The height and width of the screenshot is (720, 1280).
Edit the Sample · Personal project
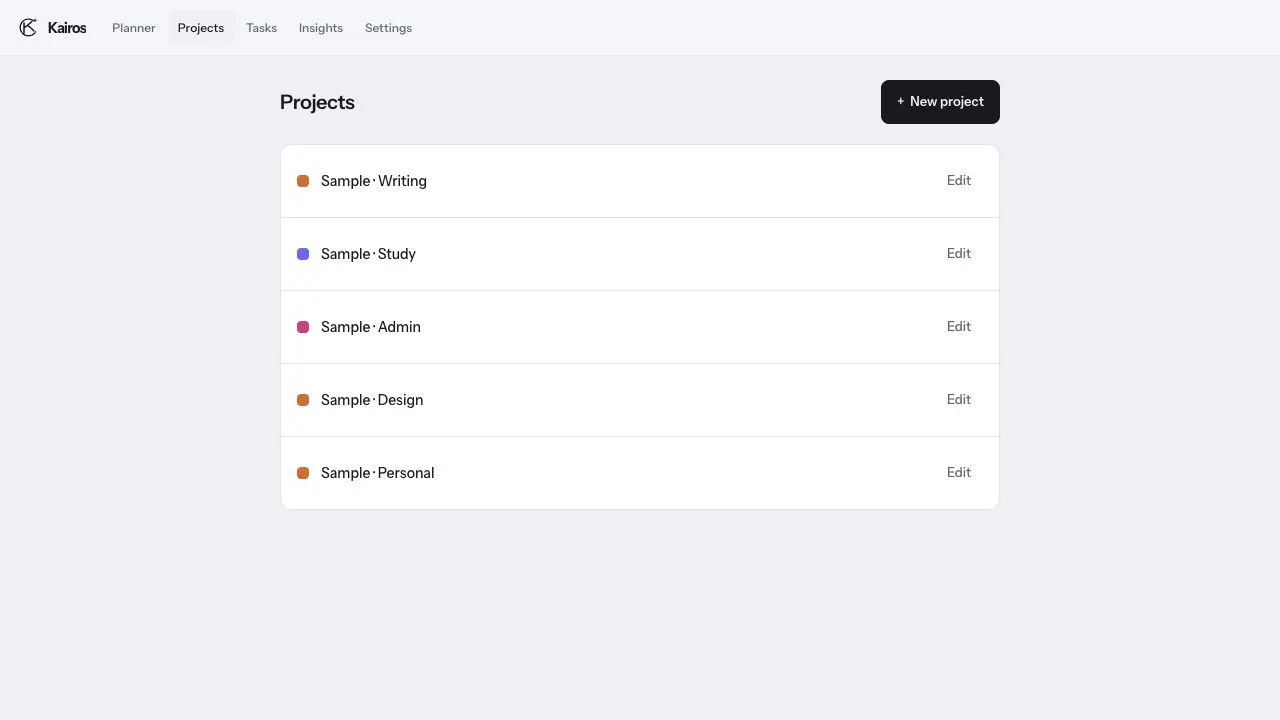(959, 473)
